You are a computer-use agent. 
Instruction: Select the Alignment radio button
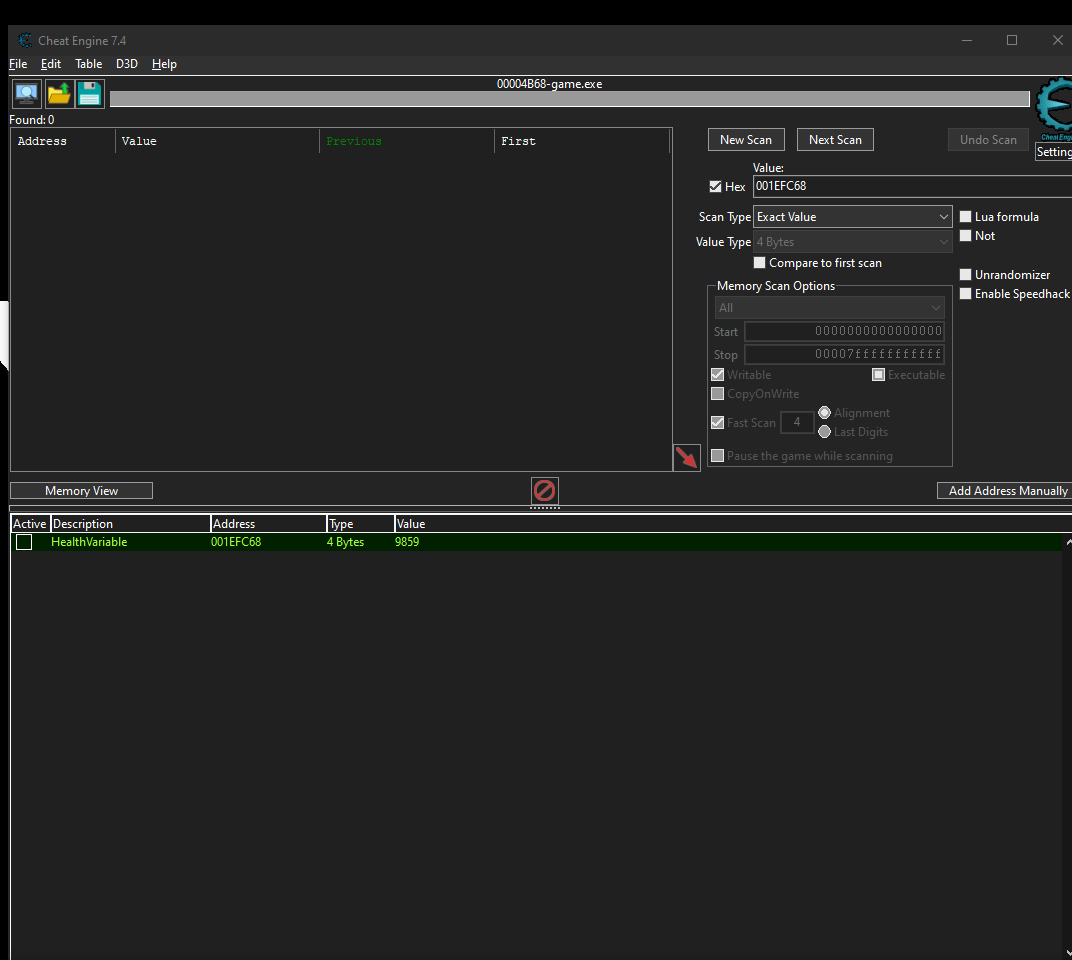click(825, 413)
